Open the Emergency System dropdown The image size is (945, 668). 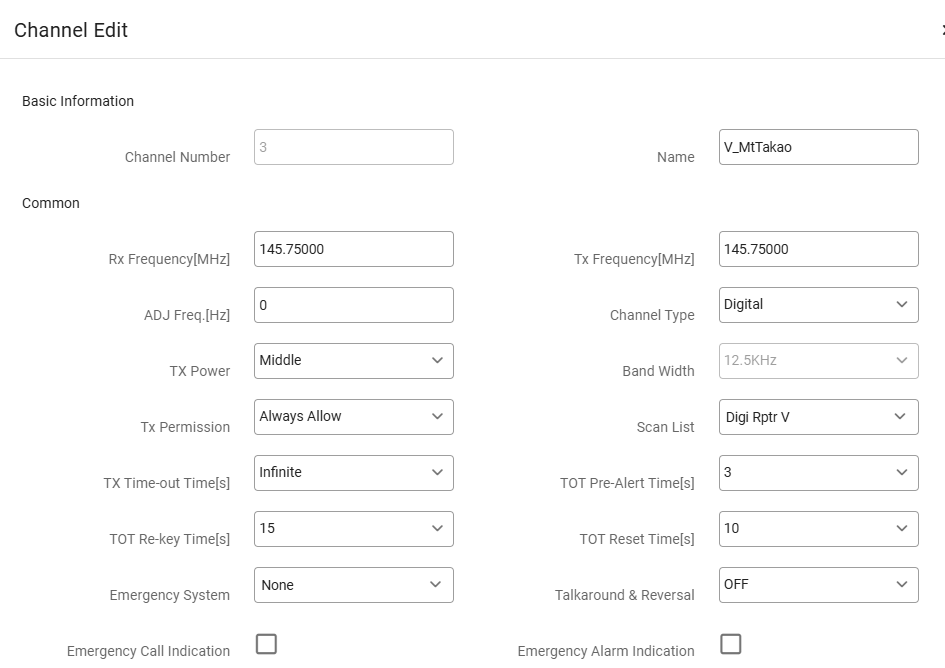pyautogui.click(x=353, y=585)
